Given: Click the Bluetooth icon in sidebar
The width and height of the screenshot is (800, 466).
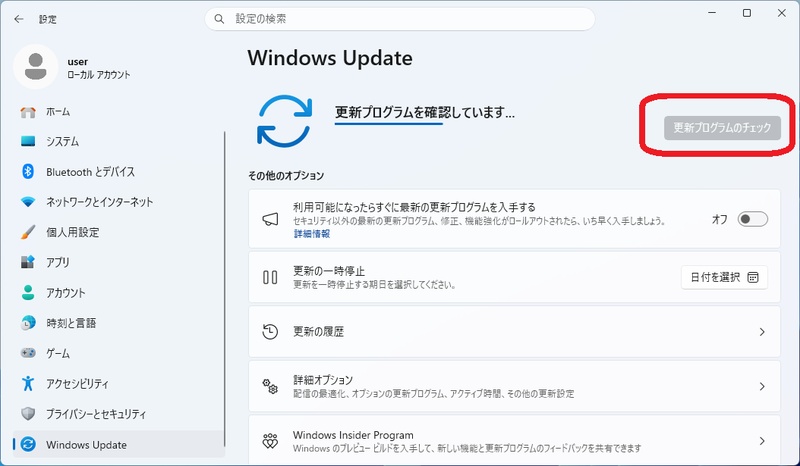Looking at the screenshot, I should 28,171.
